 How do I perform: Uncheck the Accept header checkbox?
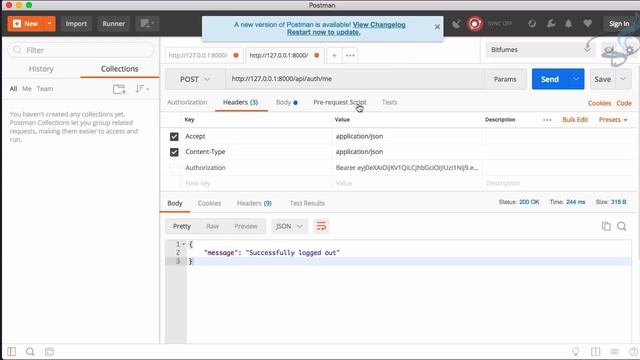click(174, 136)
